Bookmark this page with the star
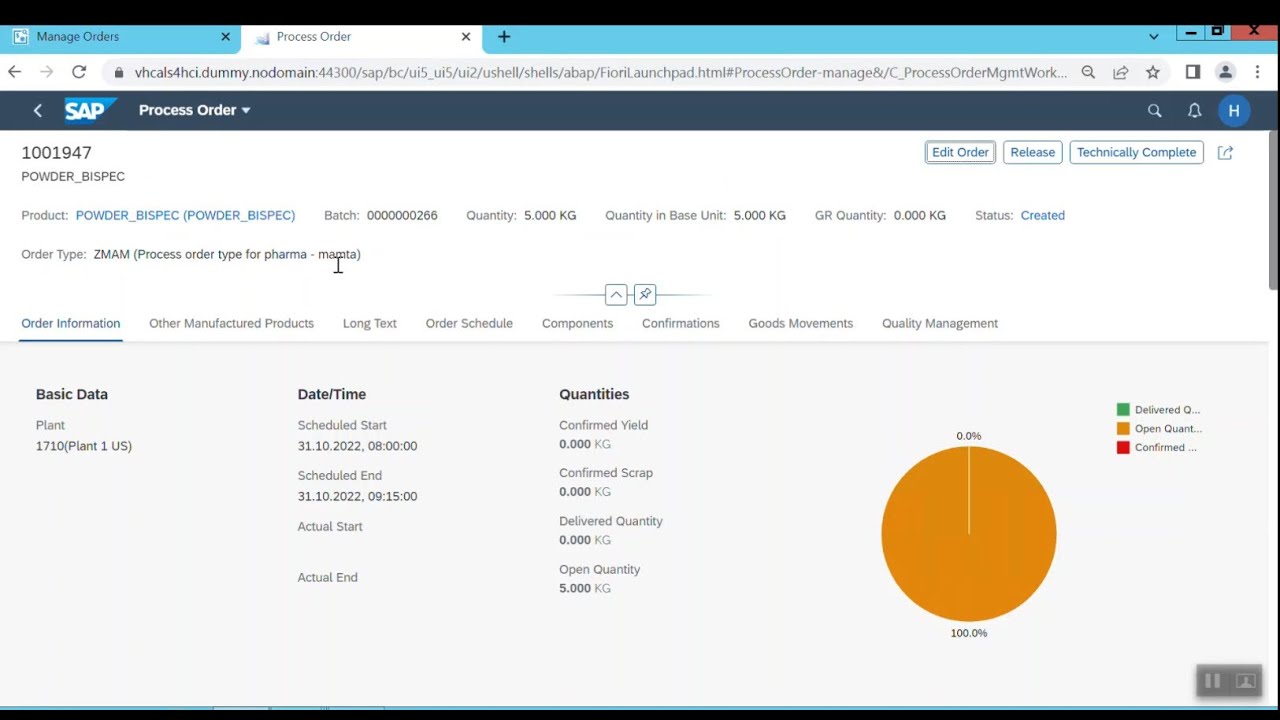This screenshot has width=1280, height=720. [x=1153, y=72]
